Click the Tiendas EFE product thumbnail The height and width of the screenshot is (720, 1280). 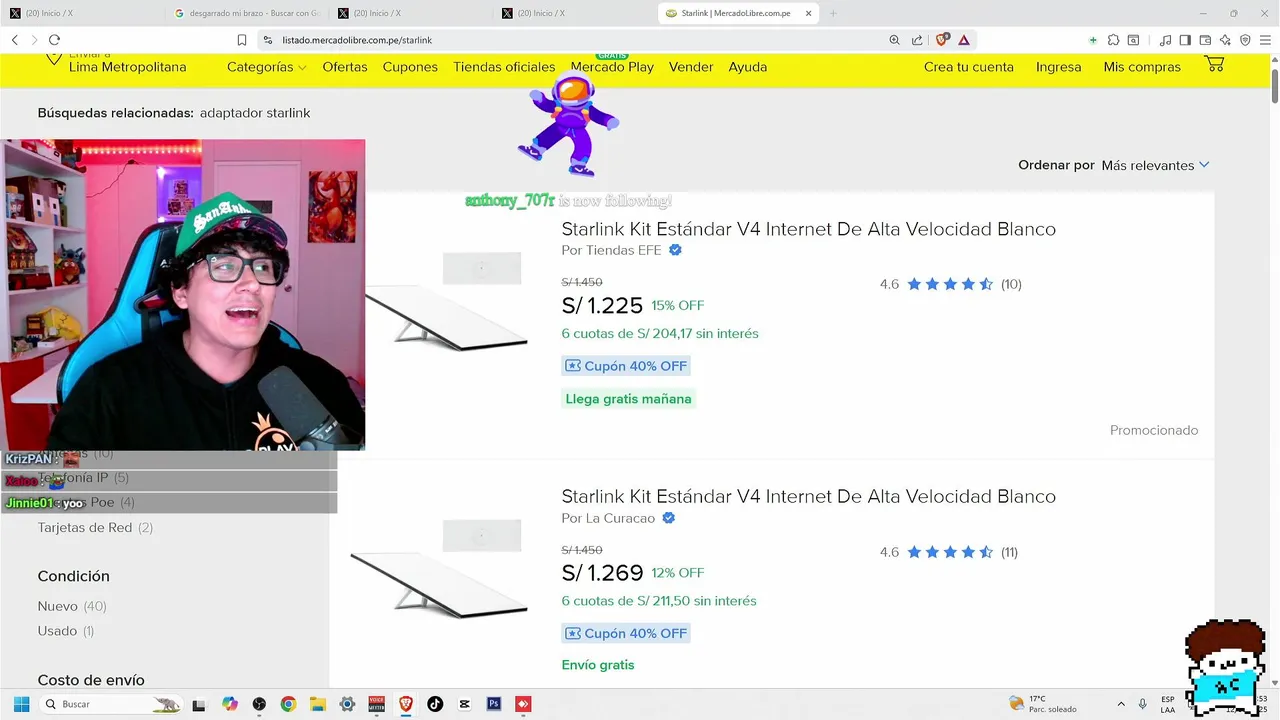coord(447,300)
